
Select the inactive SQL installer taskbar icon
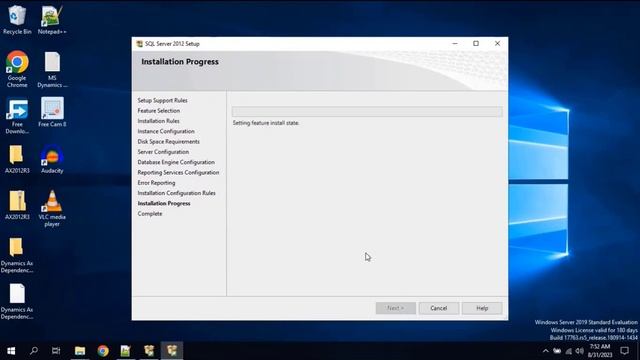[x=149, y=351]
